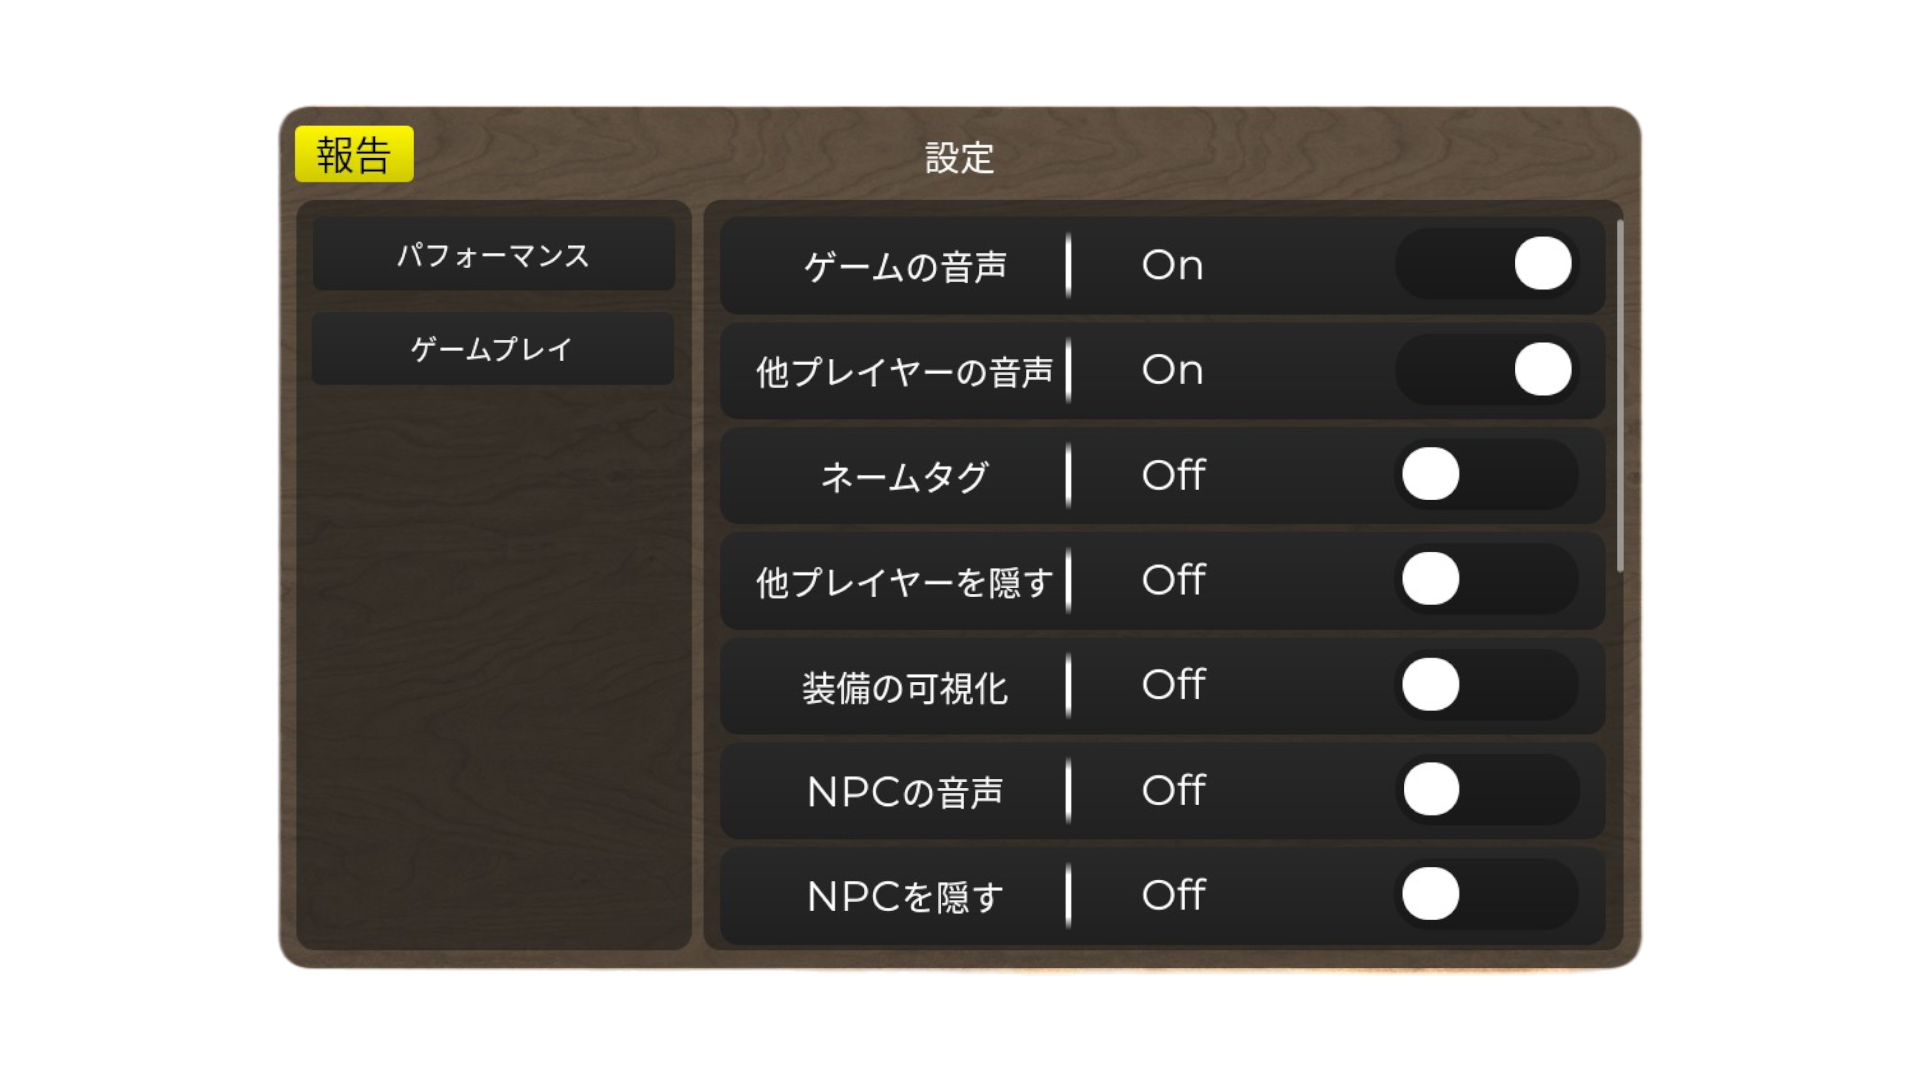This screenshot has width=1920, height=1080.
Task: Enable the 装備の可視化 toggle switch
Action: [1486, 685]
